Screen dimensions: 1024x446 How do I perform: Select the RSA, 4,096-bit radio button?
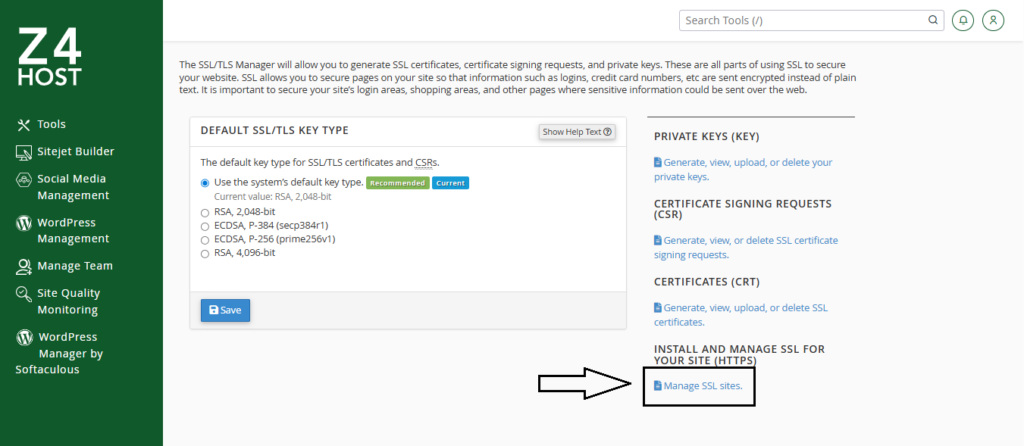point(205,253)
